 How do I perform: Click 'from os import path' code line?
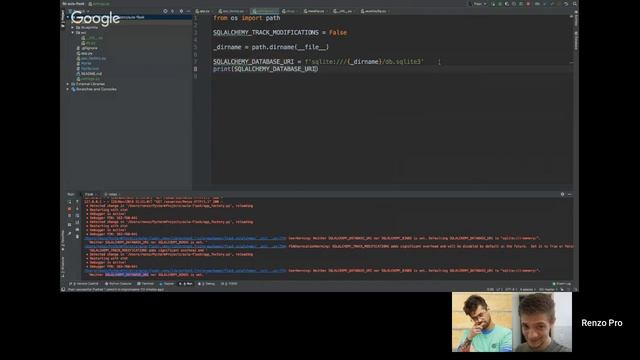[247, 18]
